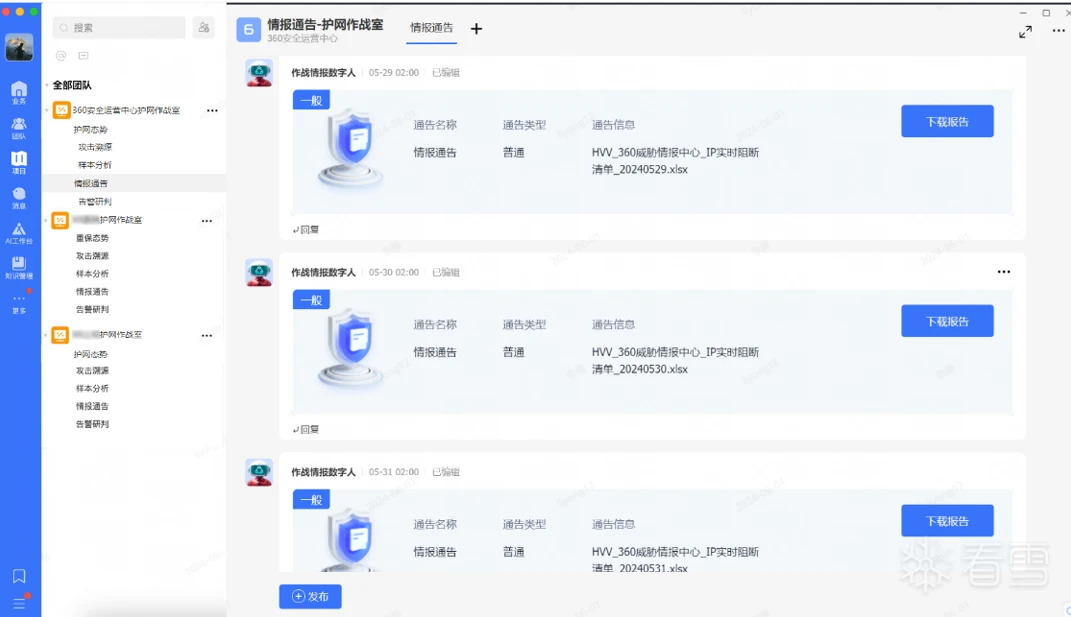The height and width of the screenshot is (617, 1071).
Task: Switch to the 情报通告 tab
Action: 431,28
